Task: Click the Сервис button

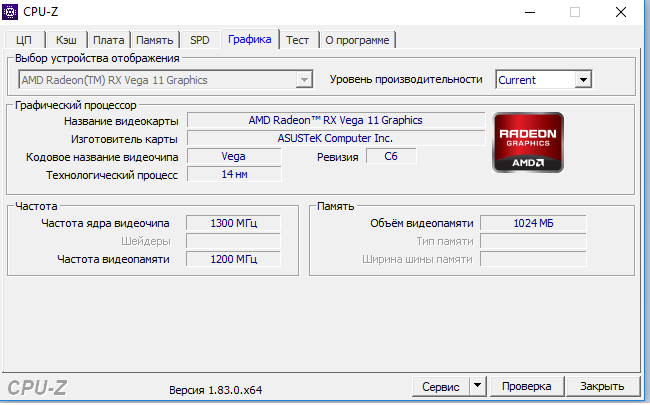Action: 441,386
